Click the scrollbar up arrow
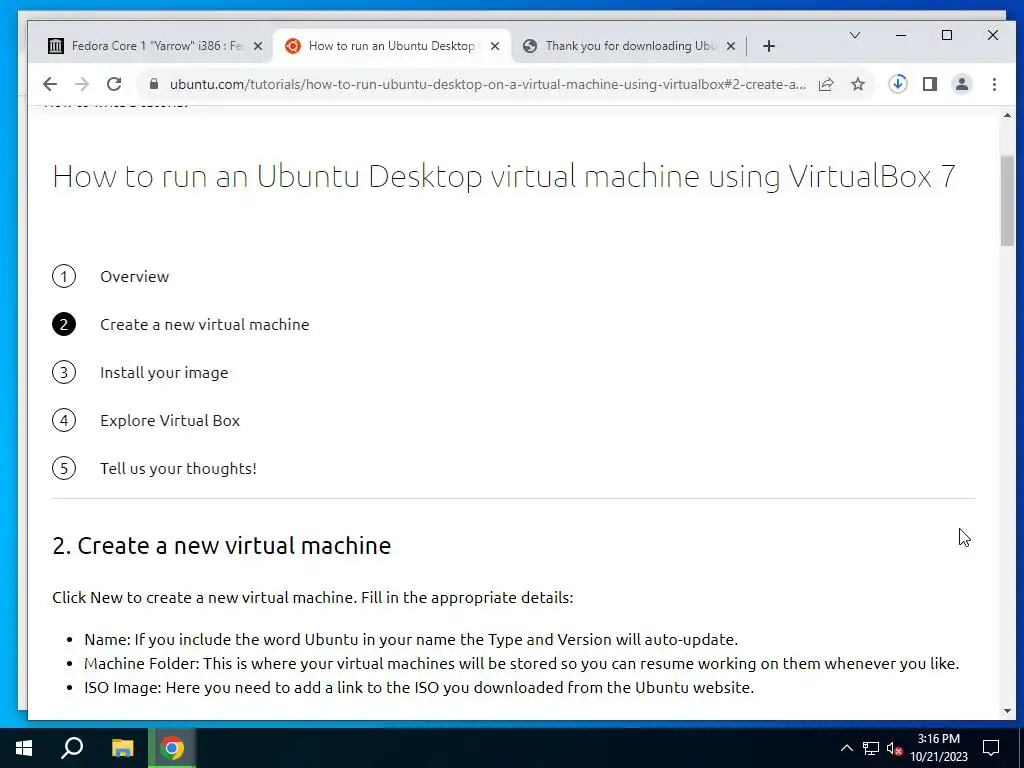Screen dimensions: 1024x768 (x=1007, y=116)
